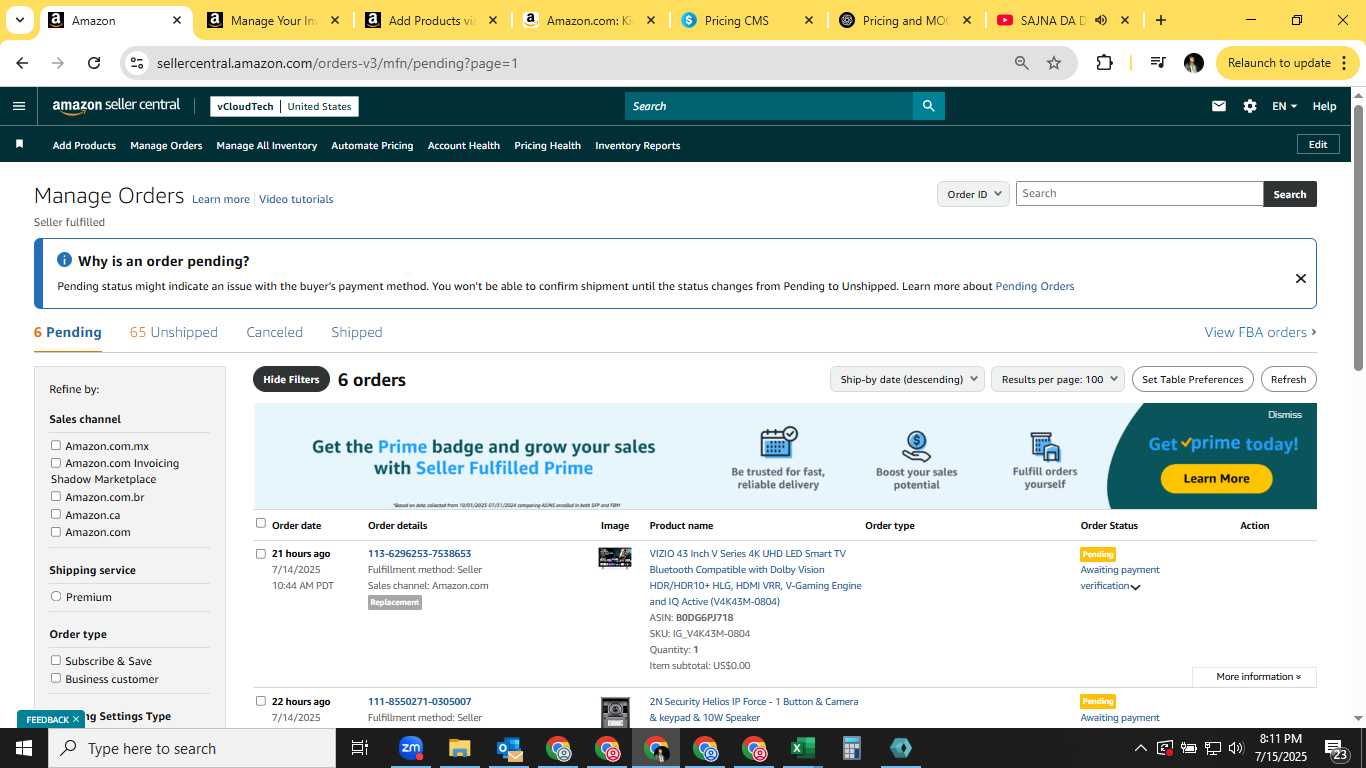This screenshot has width=1366, height=768.
Task: Open a new browser tab with plus icon
Action: pos(1161,20)
